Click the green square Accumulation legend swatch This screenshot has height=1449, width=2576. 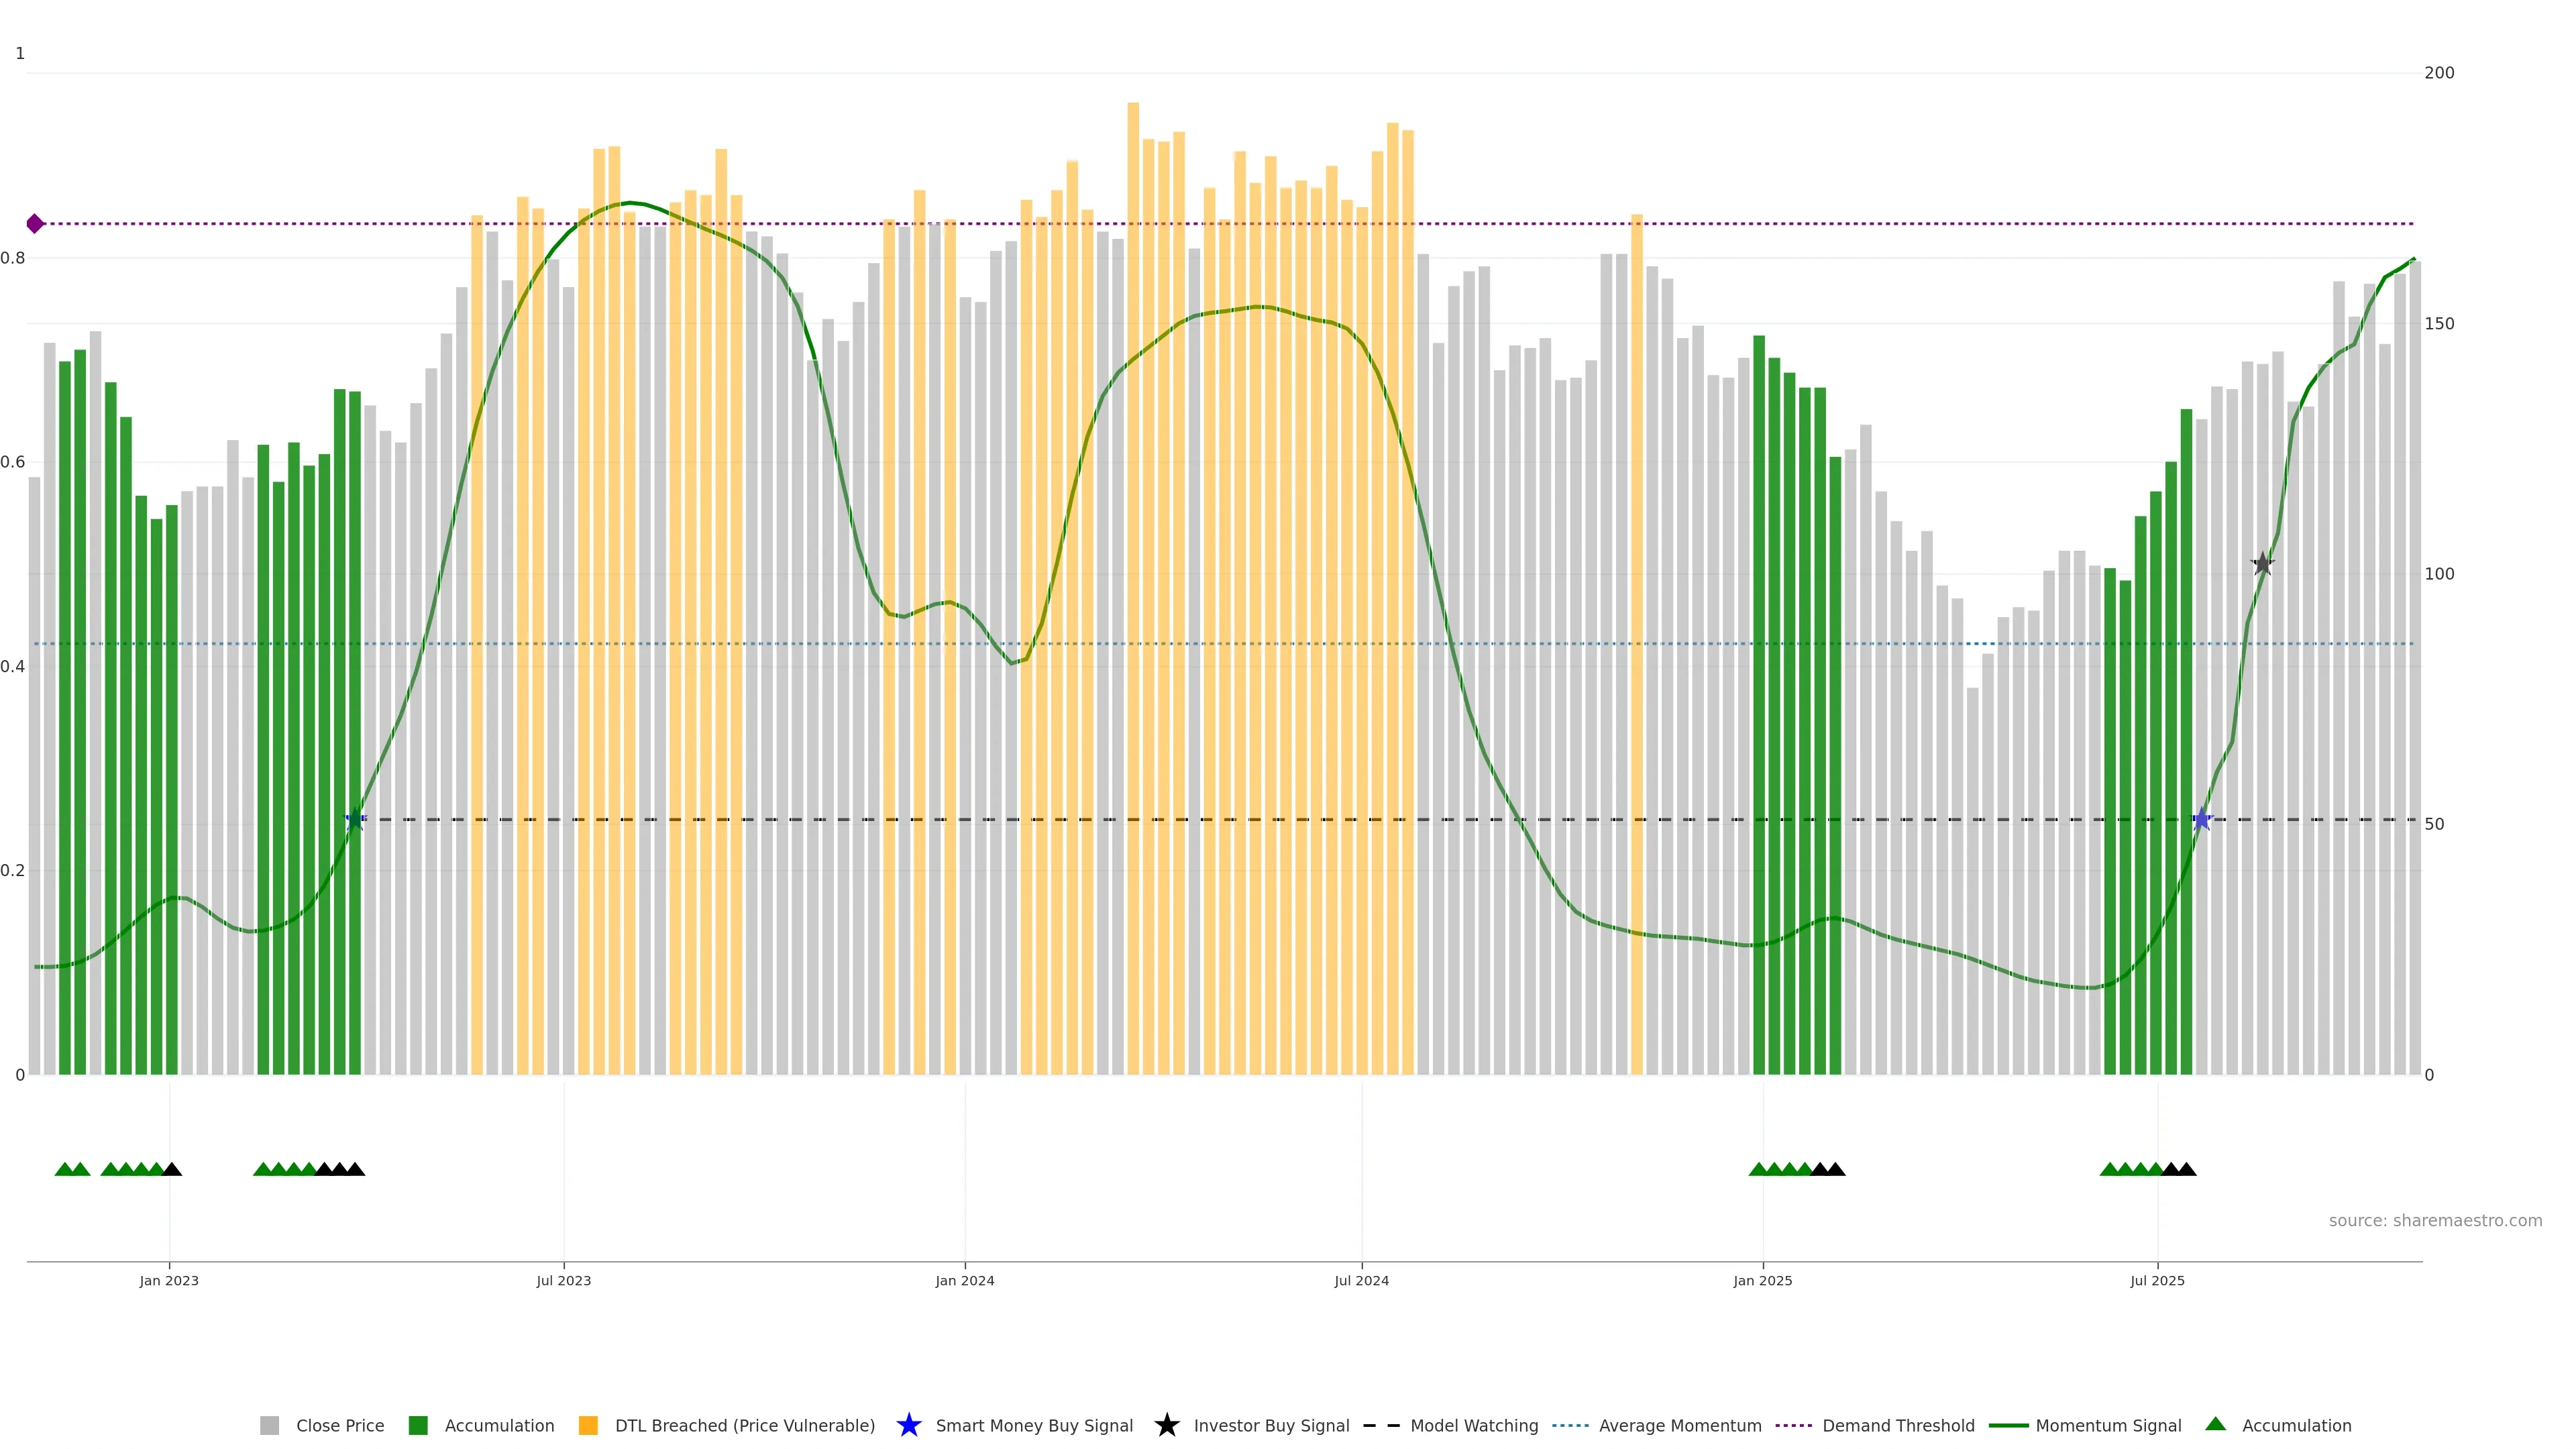(418, 1425)
